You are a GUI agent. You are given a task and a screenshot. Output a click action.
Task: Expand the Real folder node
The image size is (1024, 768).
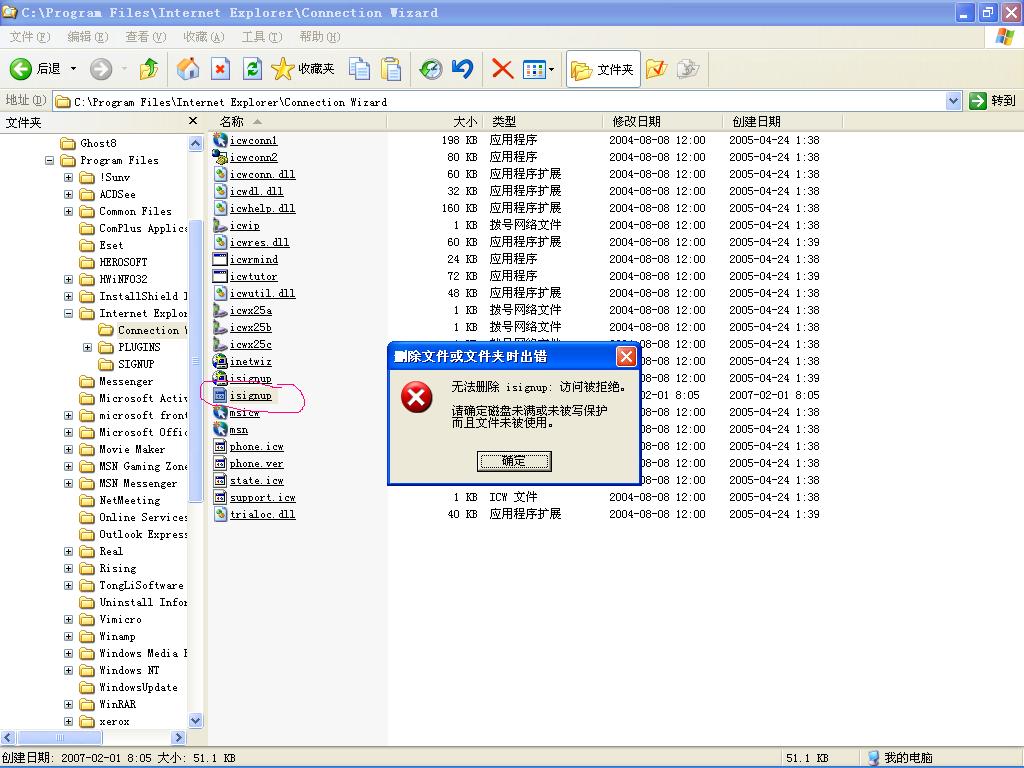tap(69, 551)
